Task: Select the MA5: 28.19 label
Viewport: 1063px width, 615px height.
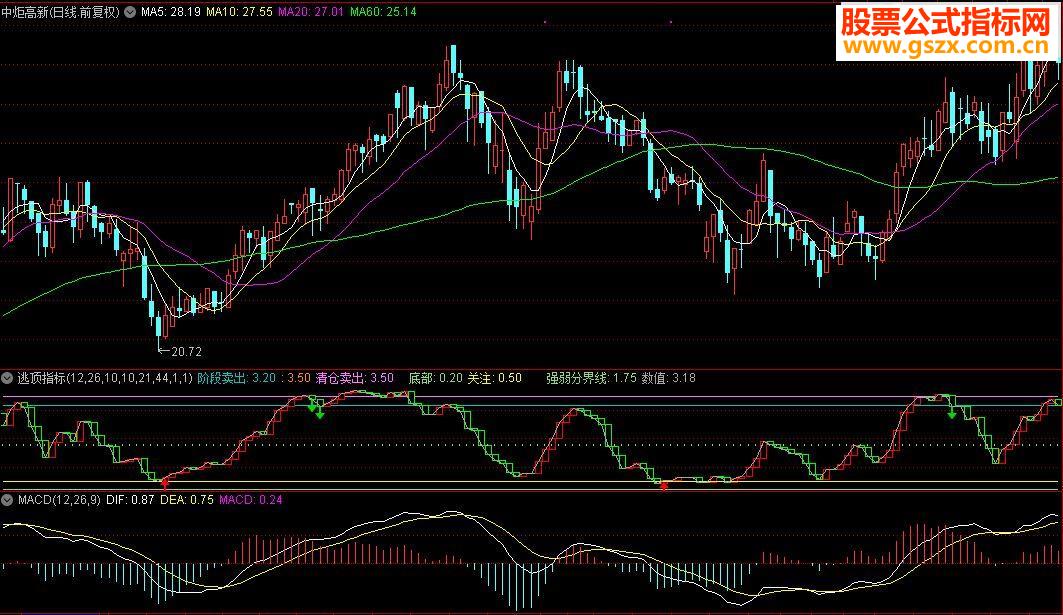Action: (171, 12)
